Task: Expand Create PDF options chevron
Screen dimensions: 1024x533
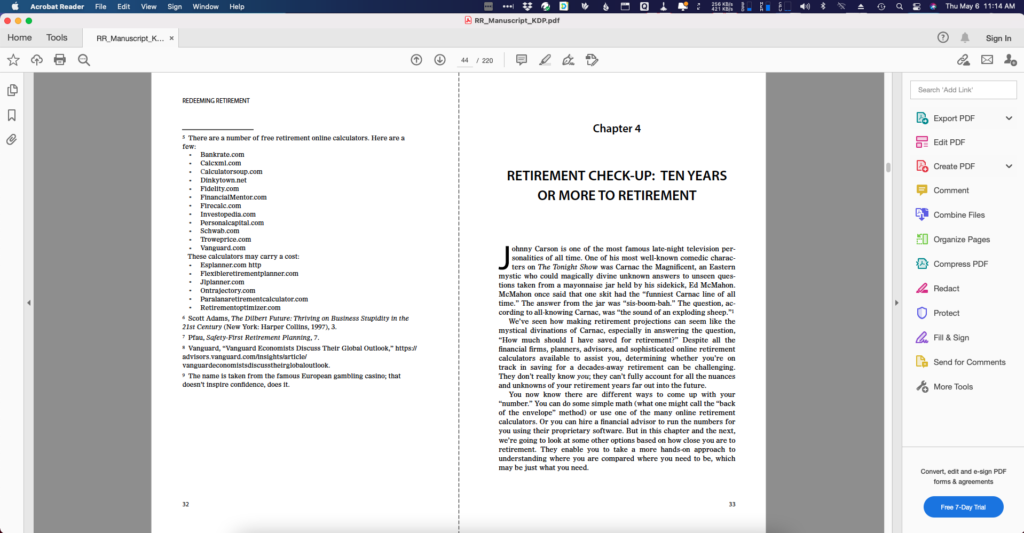Action: [1009, 167]
